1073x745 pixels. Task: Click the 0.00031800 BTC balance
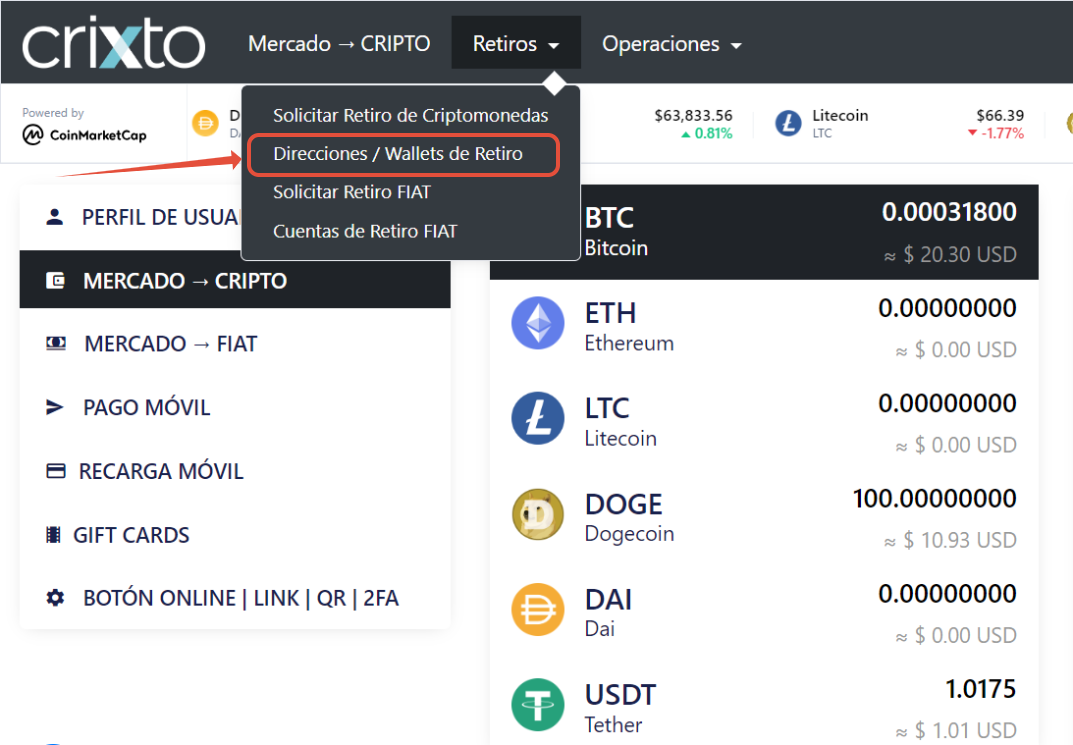949,212
